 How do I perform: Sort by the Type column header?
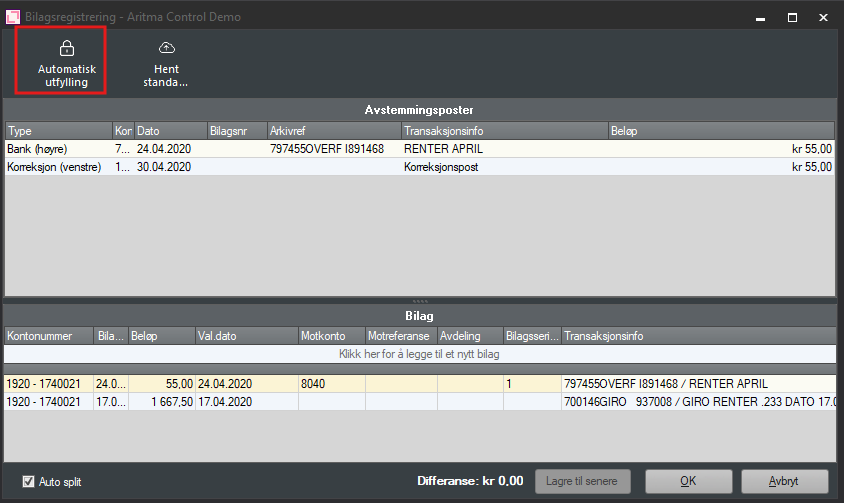point(58,131)
